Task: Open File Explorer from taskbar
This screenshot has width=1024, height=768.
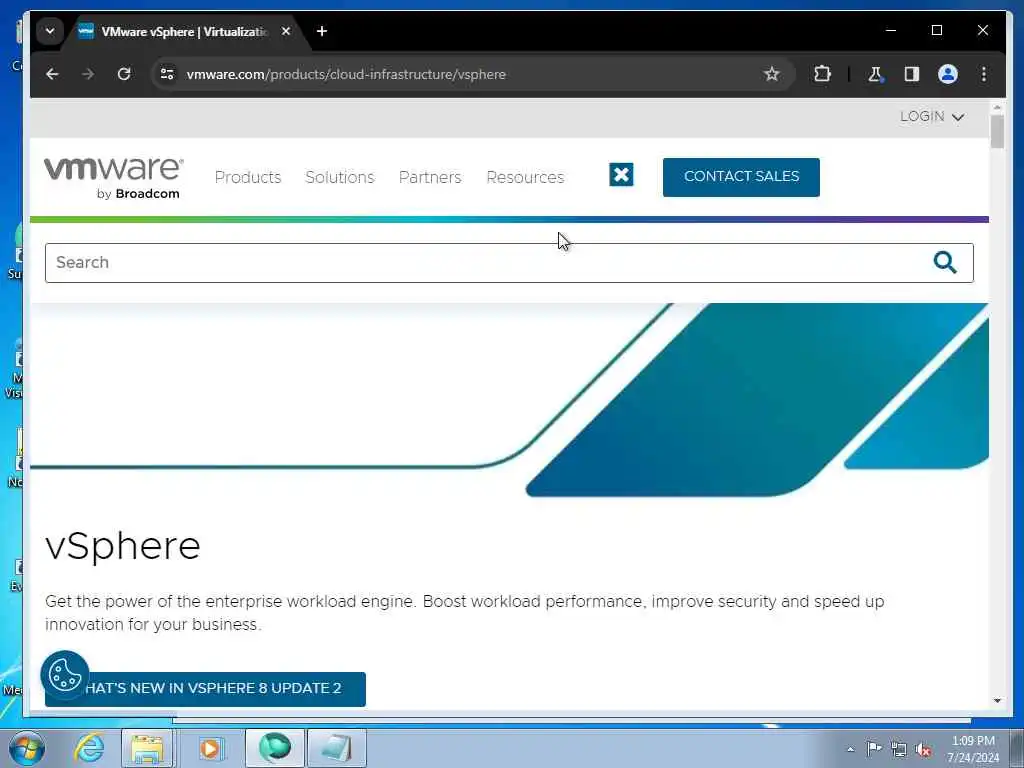Action: (148, 748)
